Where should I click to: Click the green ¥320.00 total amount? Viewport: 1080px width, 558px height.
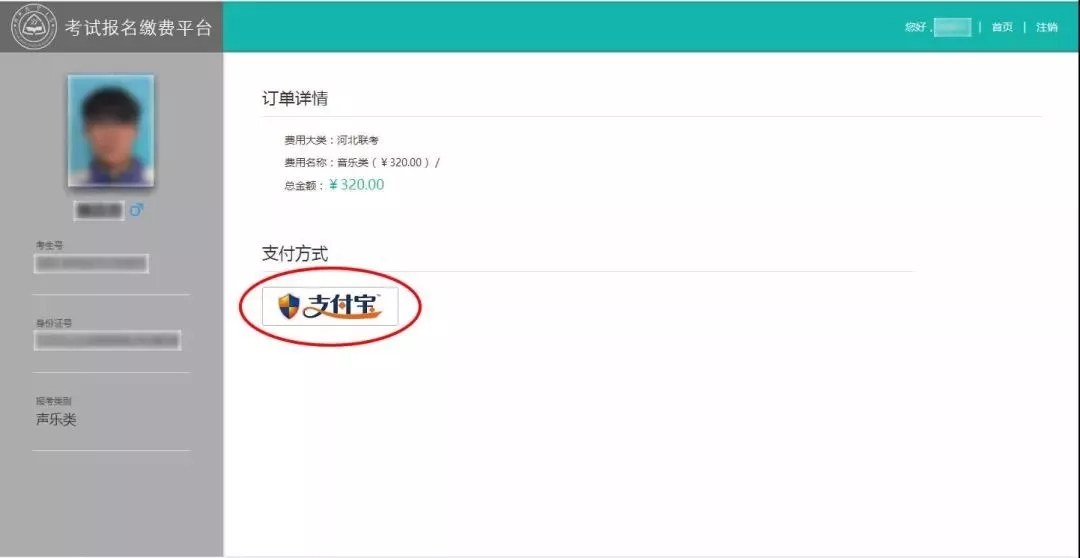356,185
